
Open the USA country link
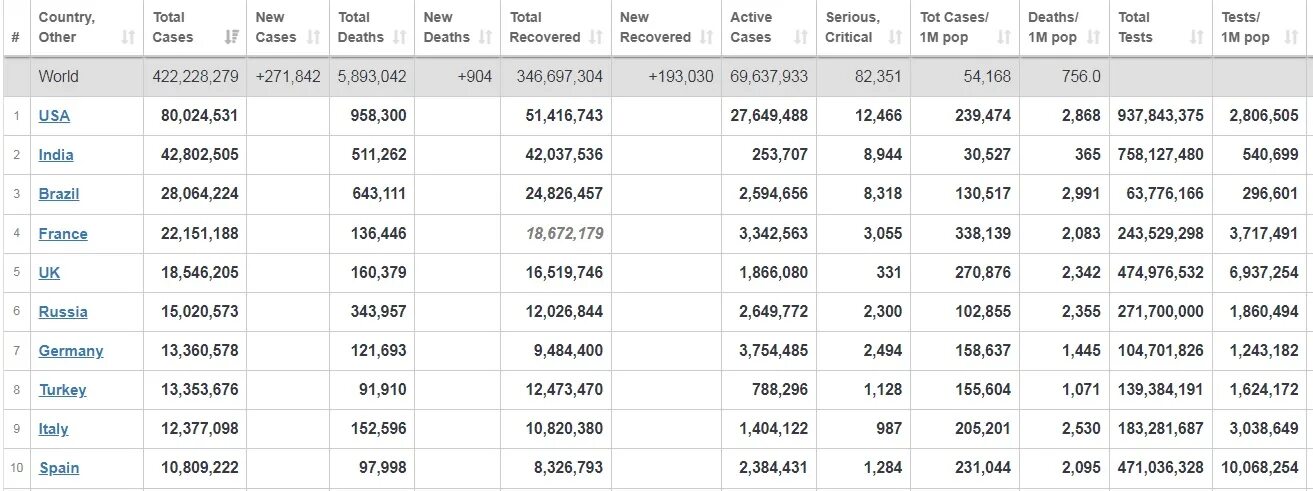pyautogui.click(x=54, y=115)
